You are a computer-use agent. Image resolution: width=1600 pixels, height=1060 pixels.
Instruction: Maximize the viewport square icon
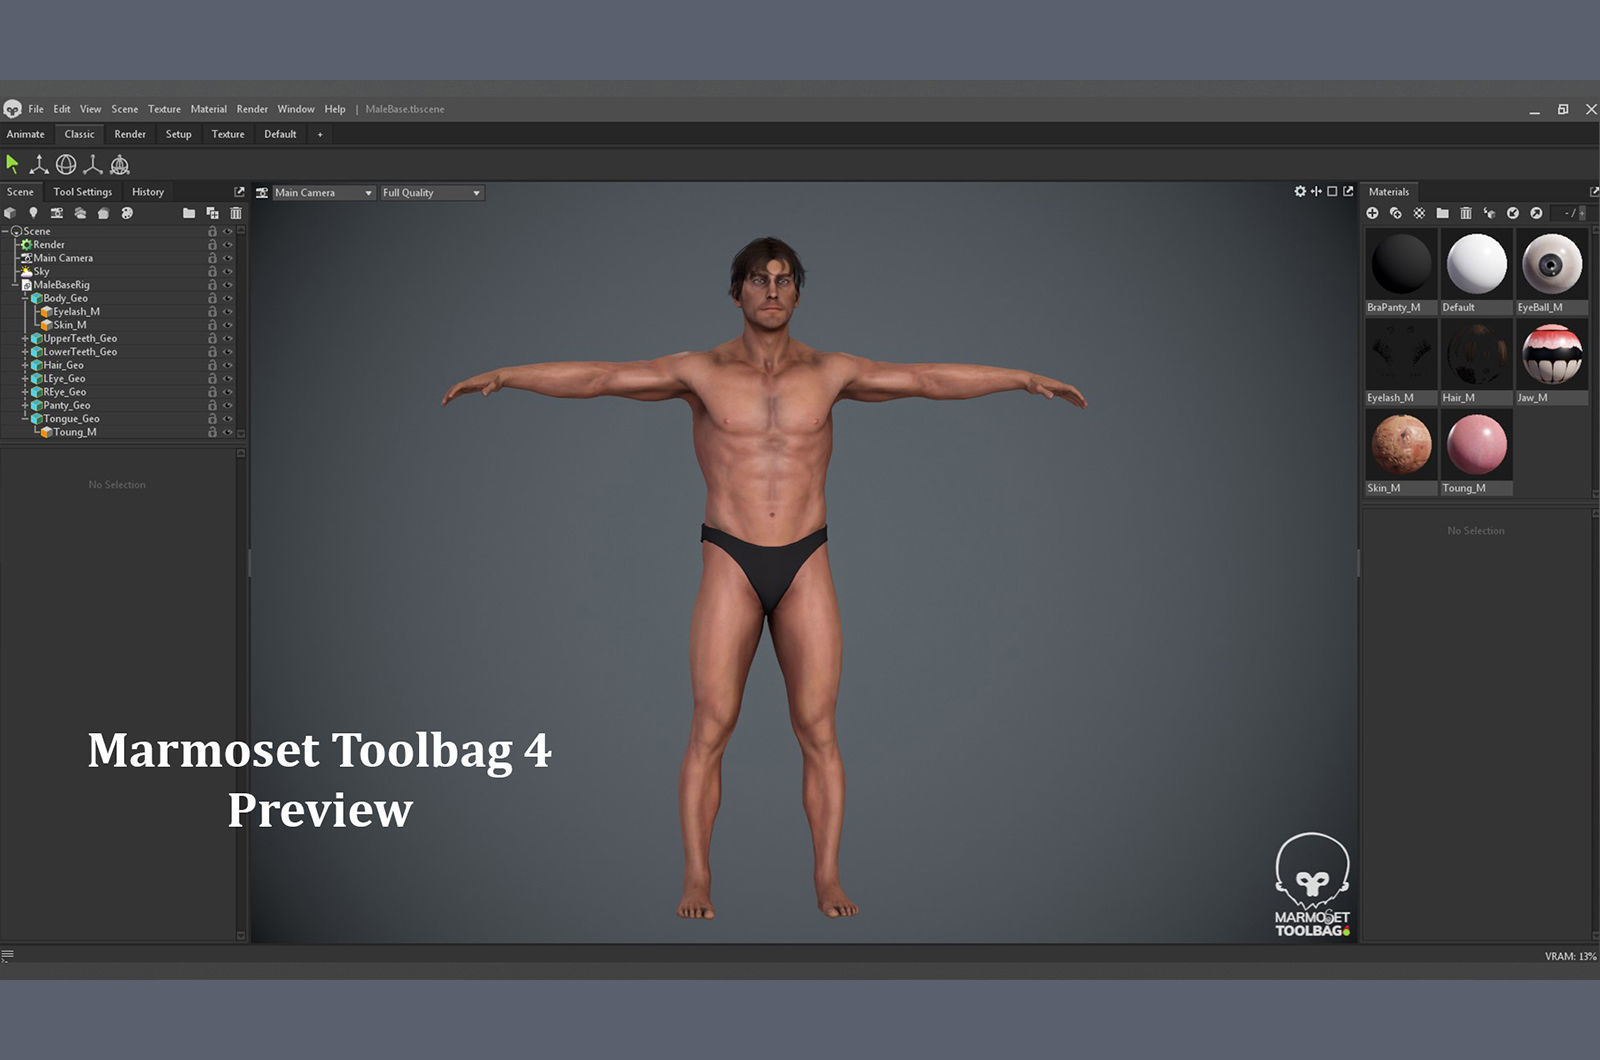[x=1332, y=191]
